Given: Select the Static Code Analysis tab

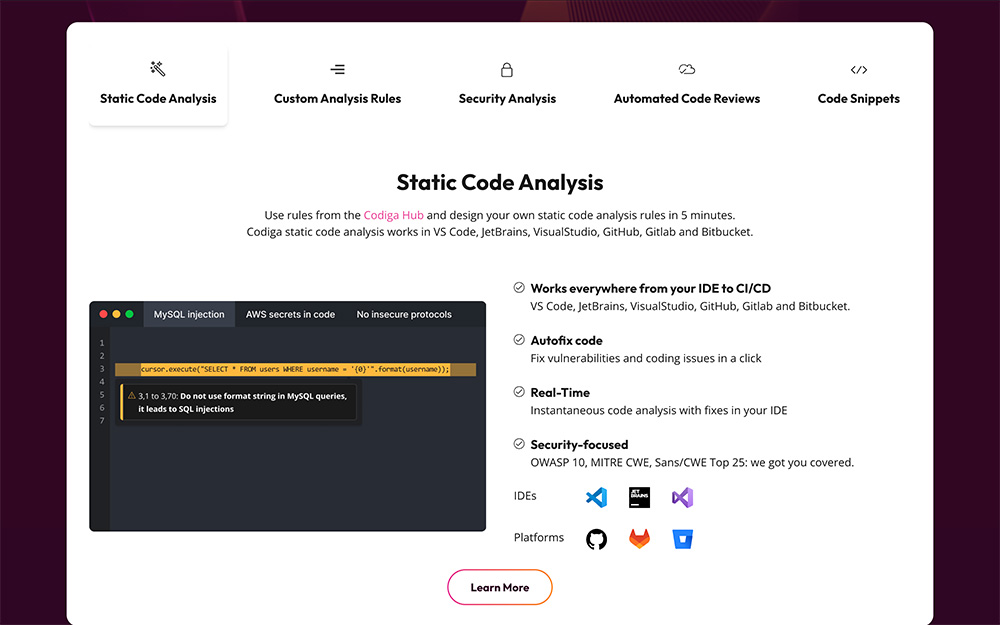Looking at the screenshot, I should (158, 86).
